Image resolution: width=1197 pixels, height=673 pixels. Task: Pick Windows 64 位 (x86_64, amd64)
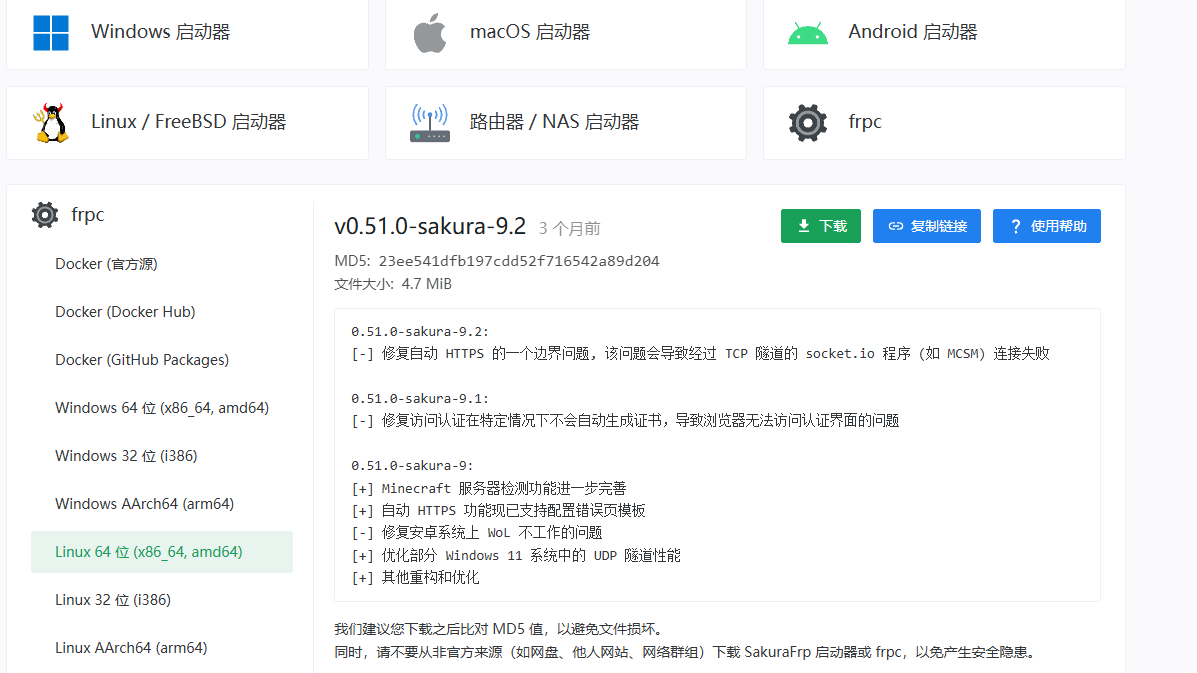(162, 408)
